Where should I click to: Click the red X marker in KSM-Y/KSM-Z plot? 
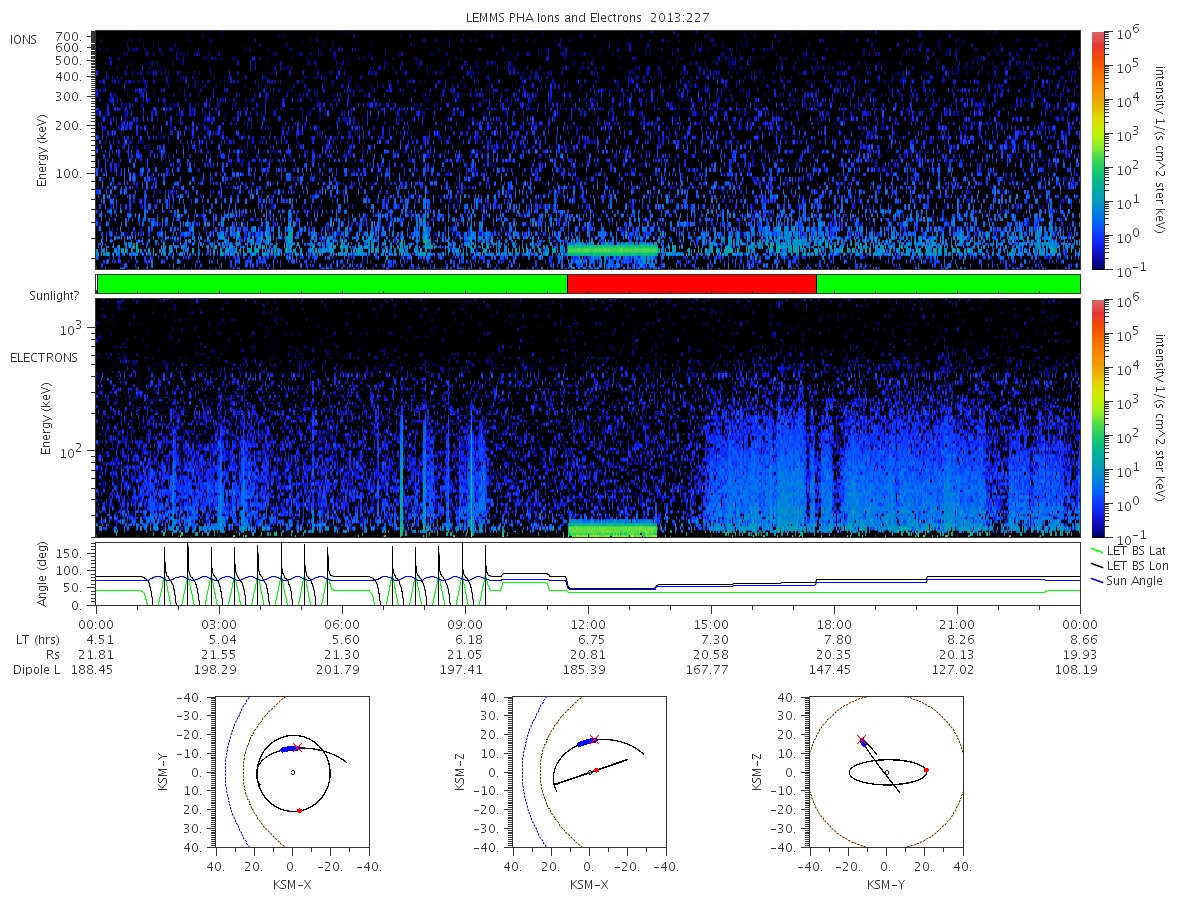(861, 740)
